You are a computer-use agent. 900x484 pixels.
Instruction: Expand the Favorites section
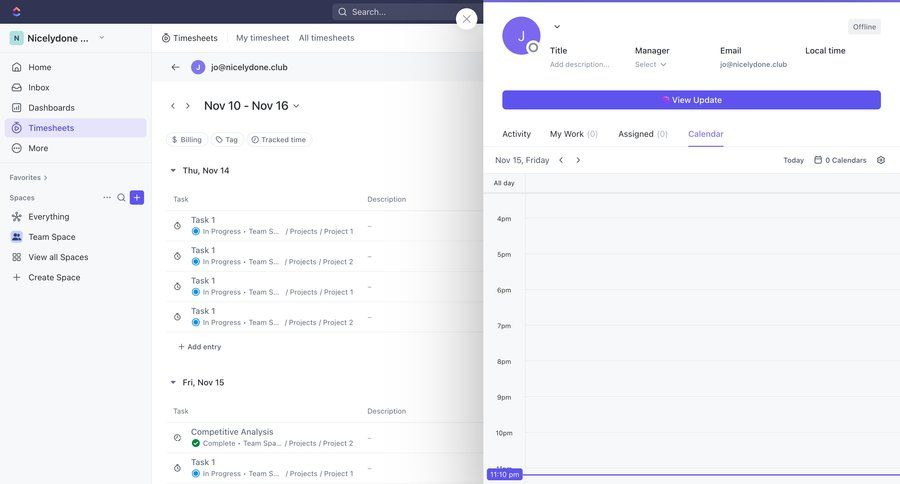click(x=28, y=177)
